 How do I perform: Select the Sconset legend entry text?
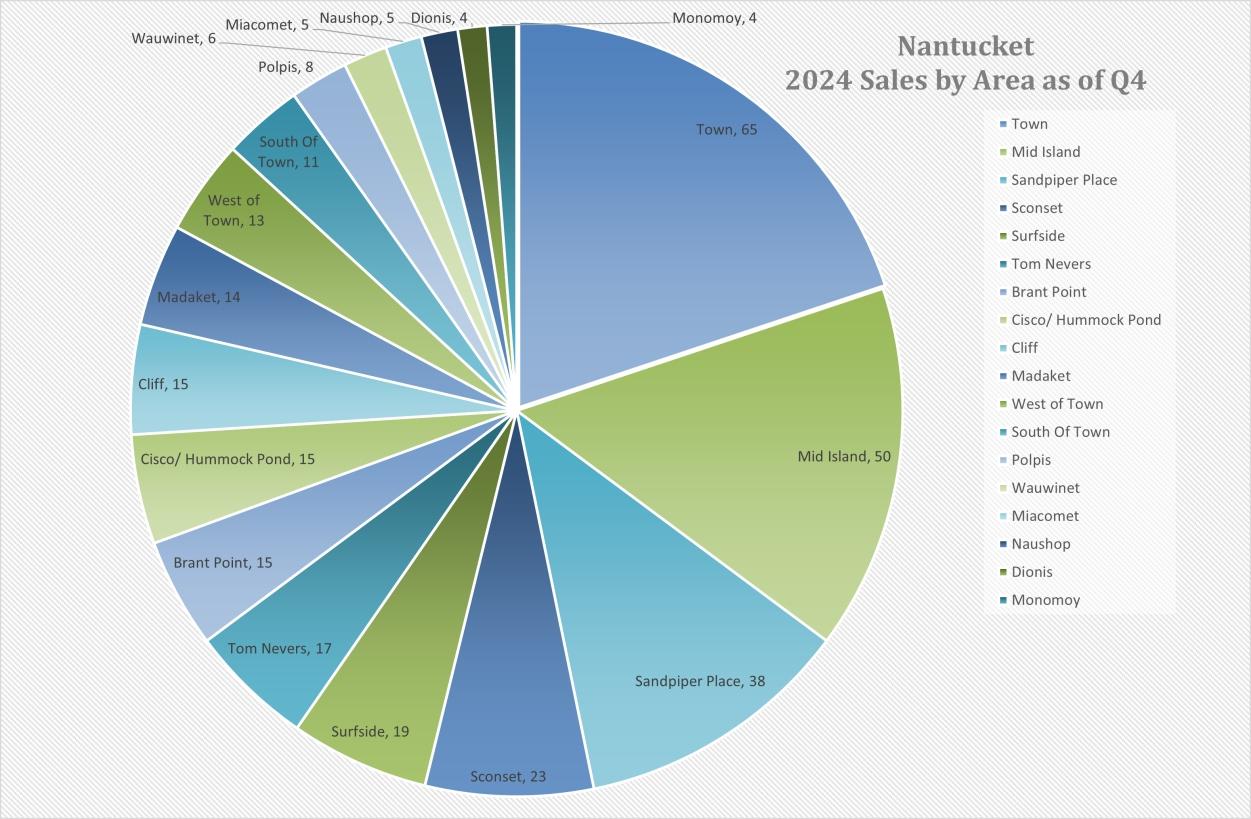(x=1037, y=208)
